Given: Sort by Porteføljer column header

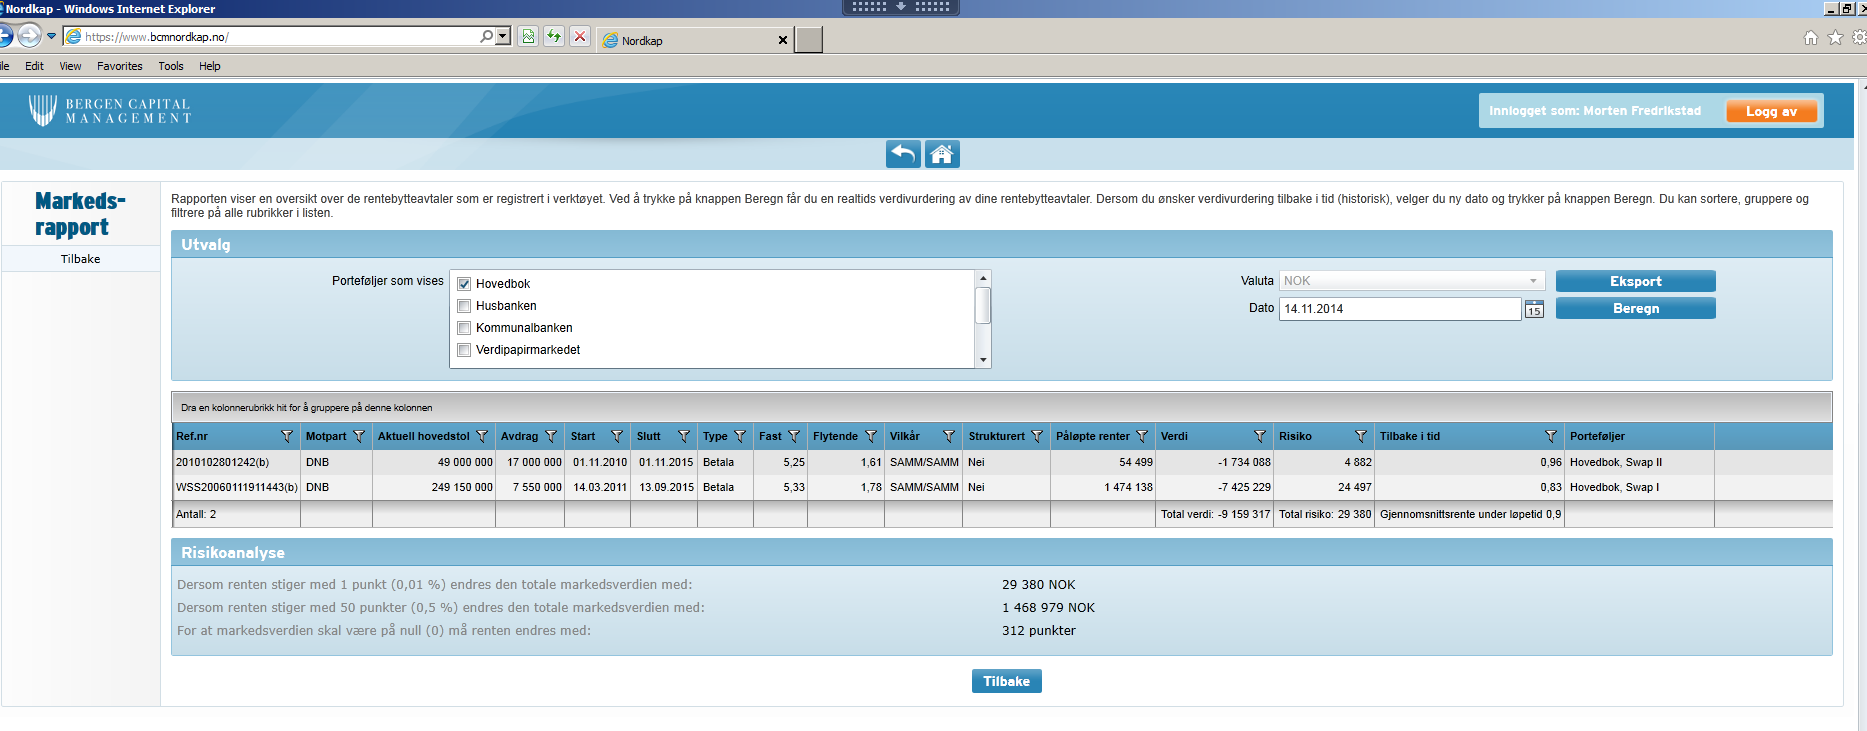Looking at the screenshot, I should 1597,436.
